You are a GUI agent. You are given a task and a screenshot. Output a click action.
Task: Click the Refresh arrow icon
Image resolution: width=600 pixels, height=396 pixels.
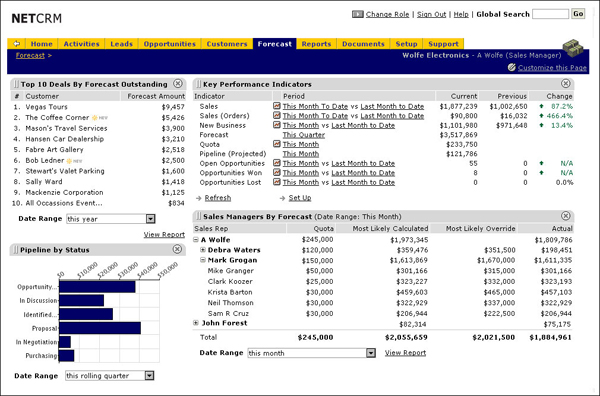199,198
